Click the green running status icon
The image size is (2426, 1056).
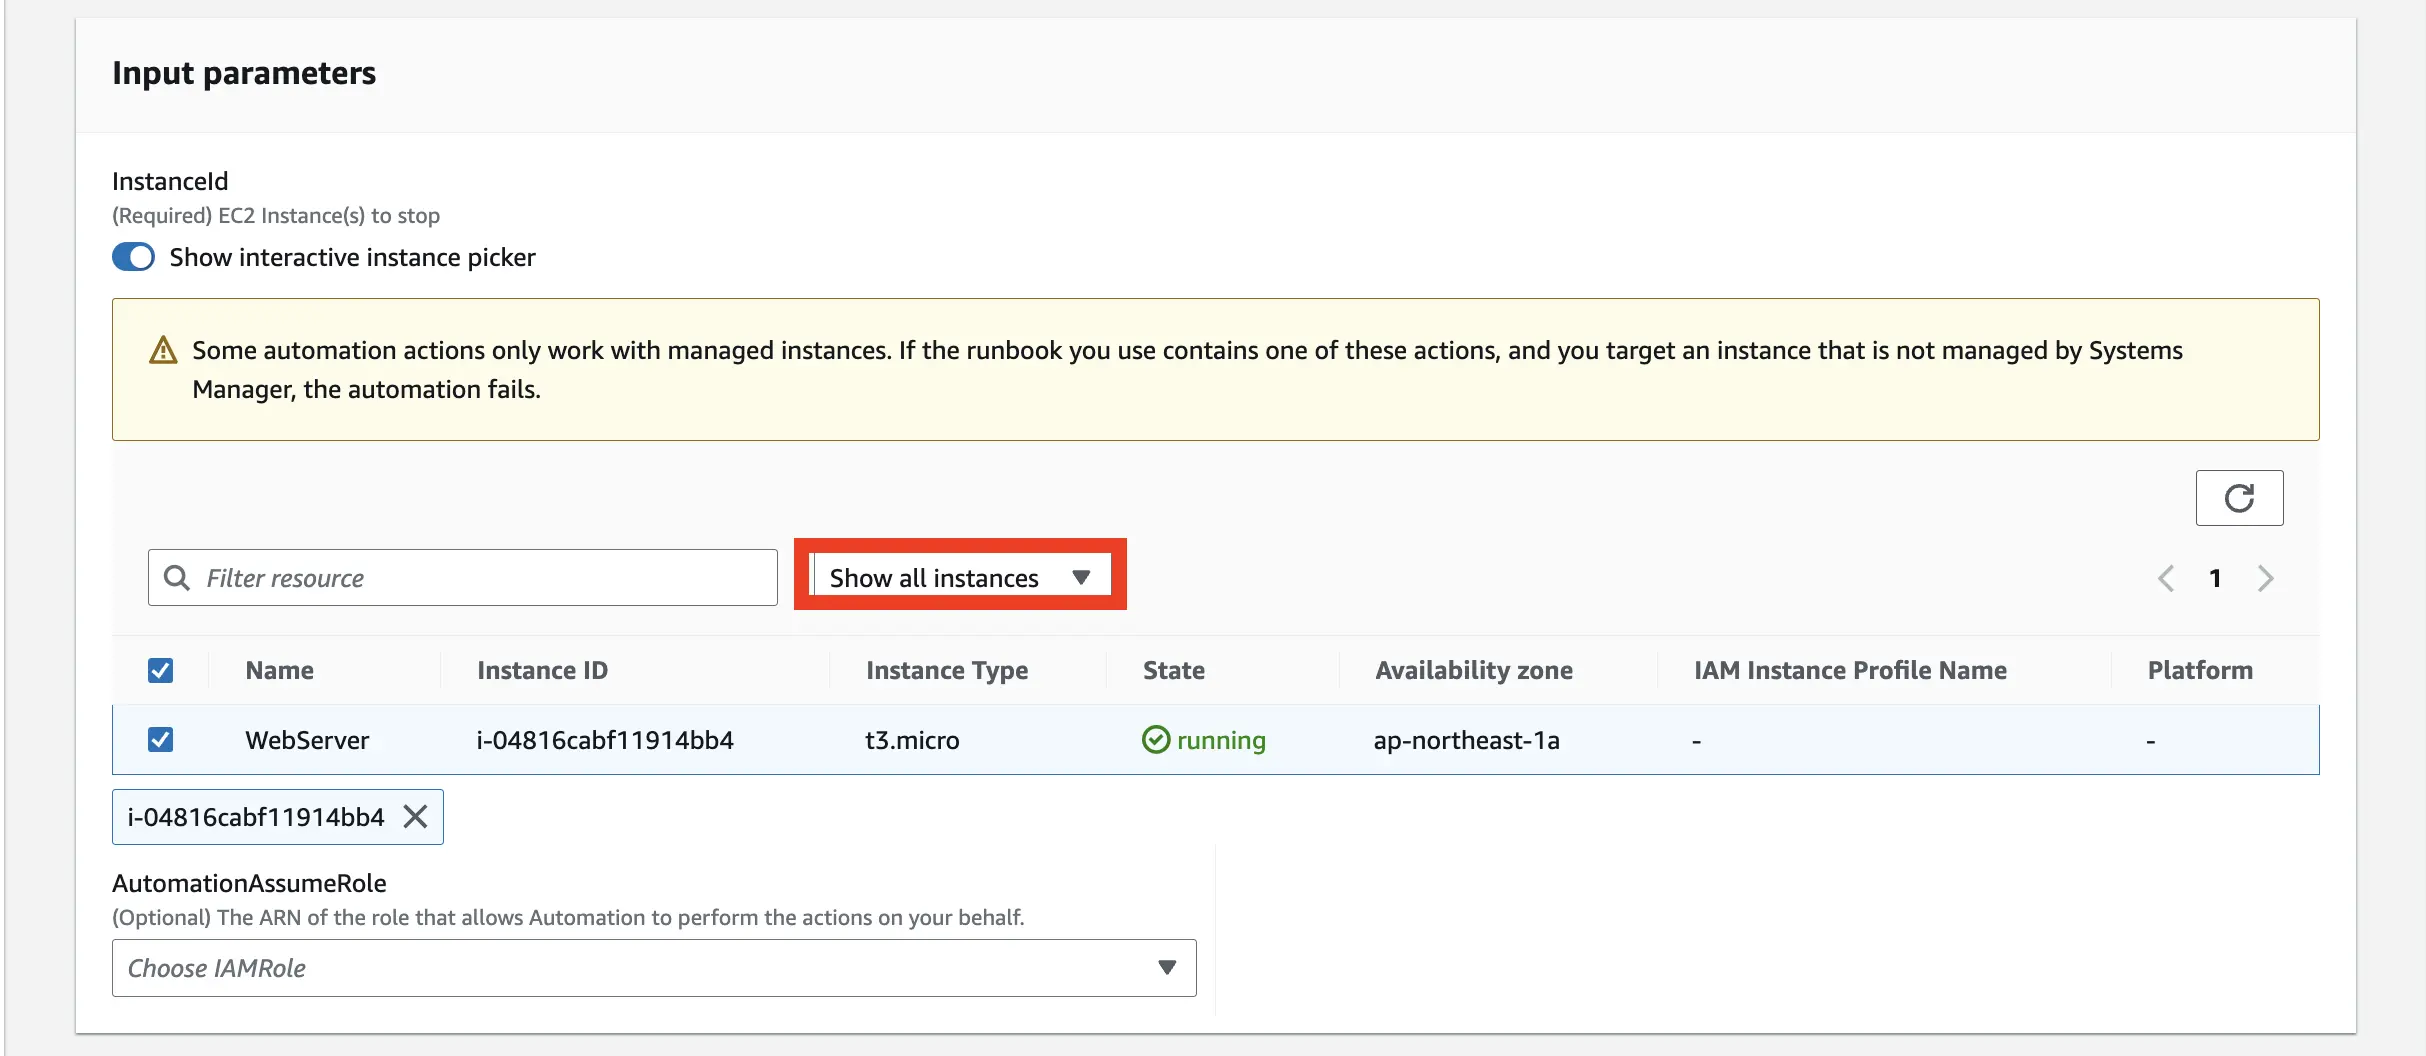(x=1155, y=740)
